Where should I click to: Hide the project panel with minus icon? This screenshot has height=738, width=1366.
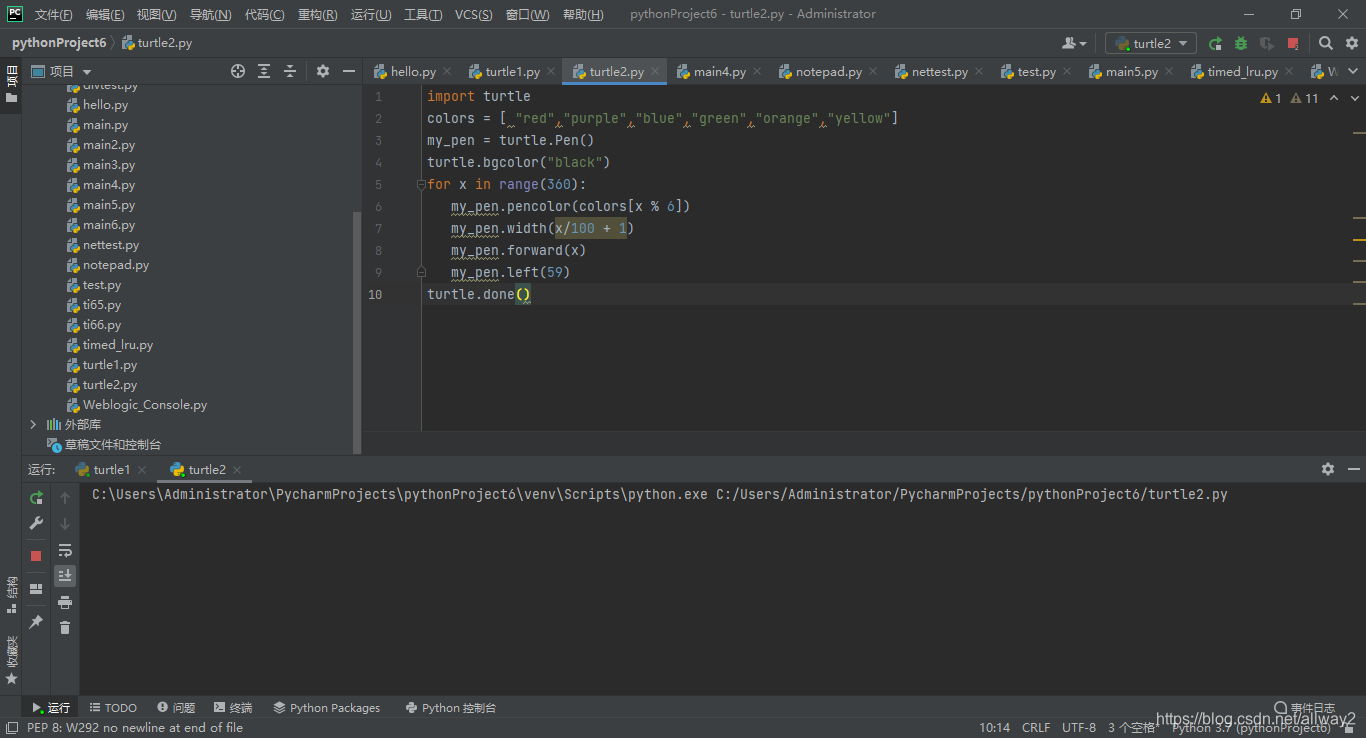(349, 71)
